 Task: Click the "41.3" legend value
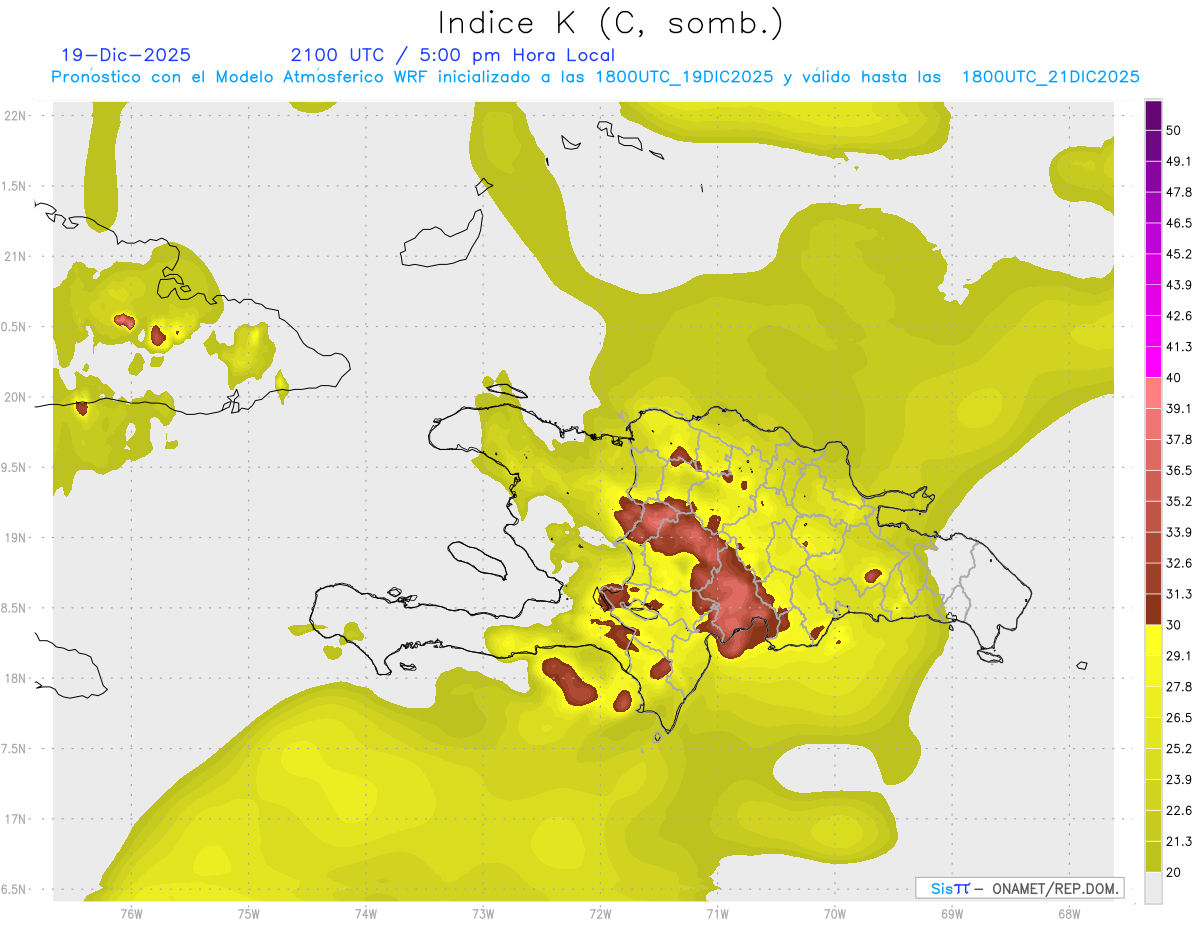coord(1179,347)
